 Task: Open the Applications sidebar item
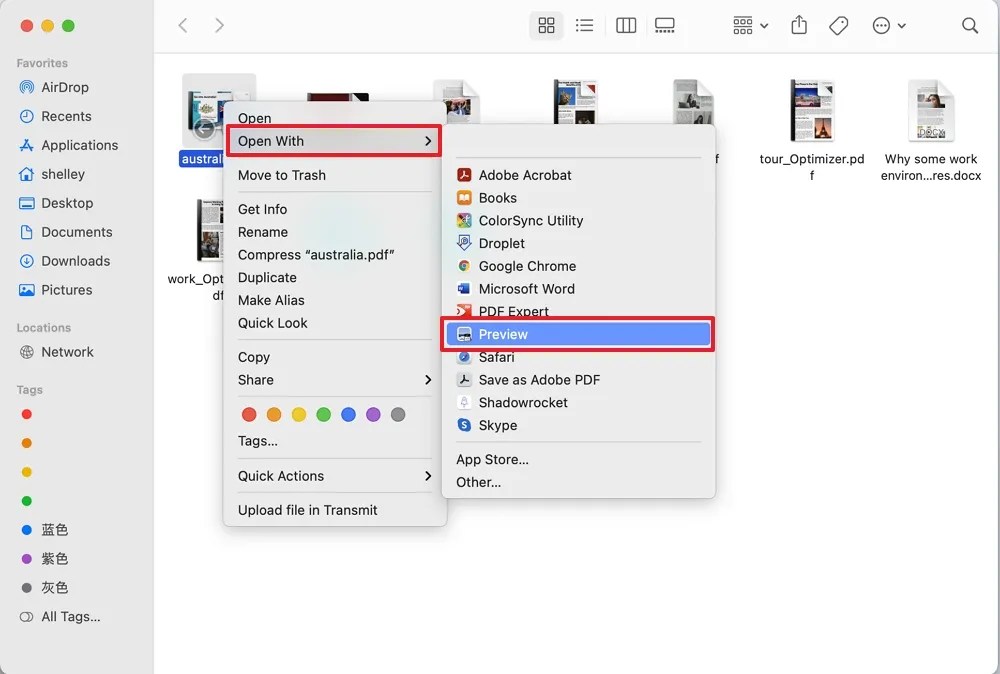click(79, 145)
